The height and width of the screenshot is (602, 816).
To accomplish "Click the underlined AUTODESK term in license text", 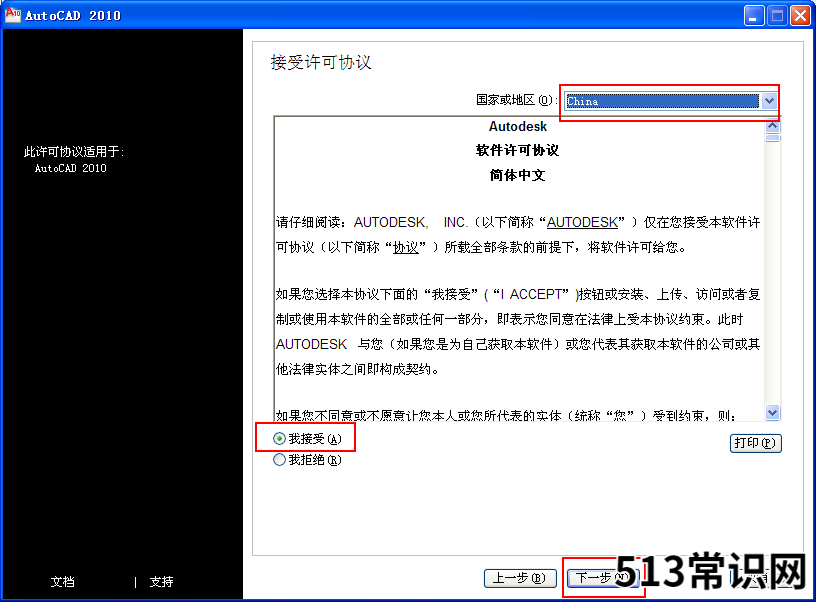I will pyautogui.click(x=582, y=223).
